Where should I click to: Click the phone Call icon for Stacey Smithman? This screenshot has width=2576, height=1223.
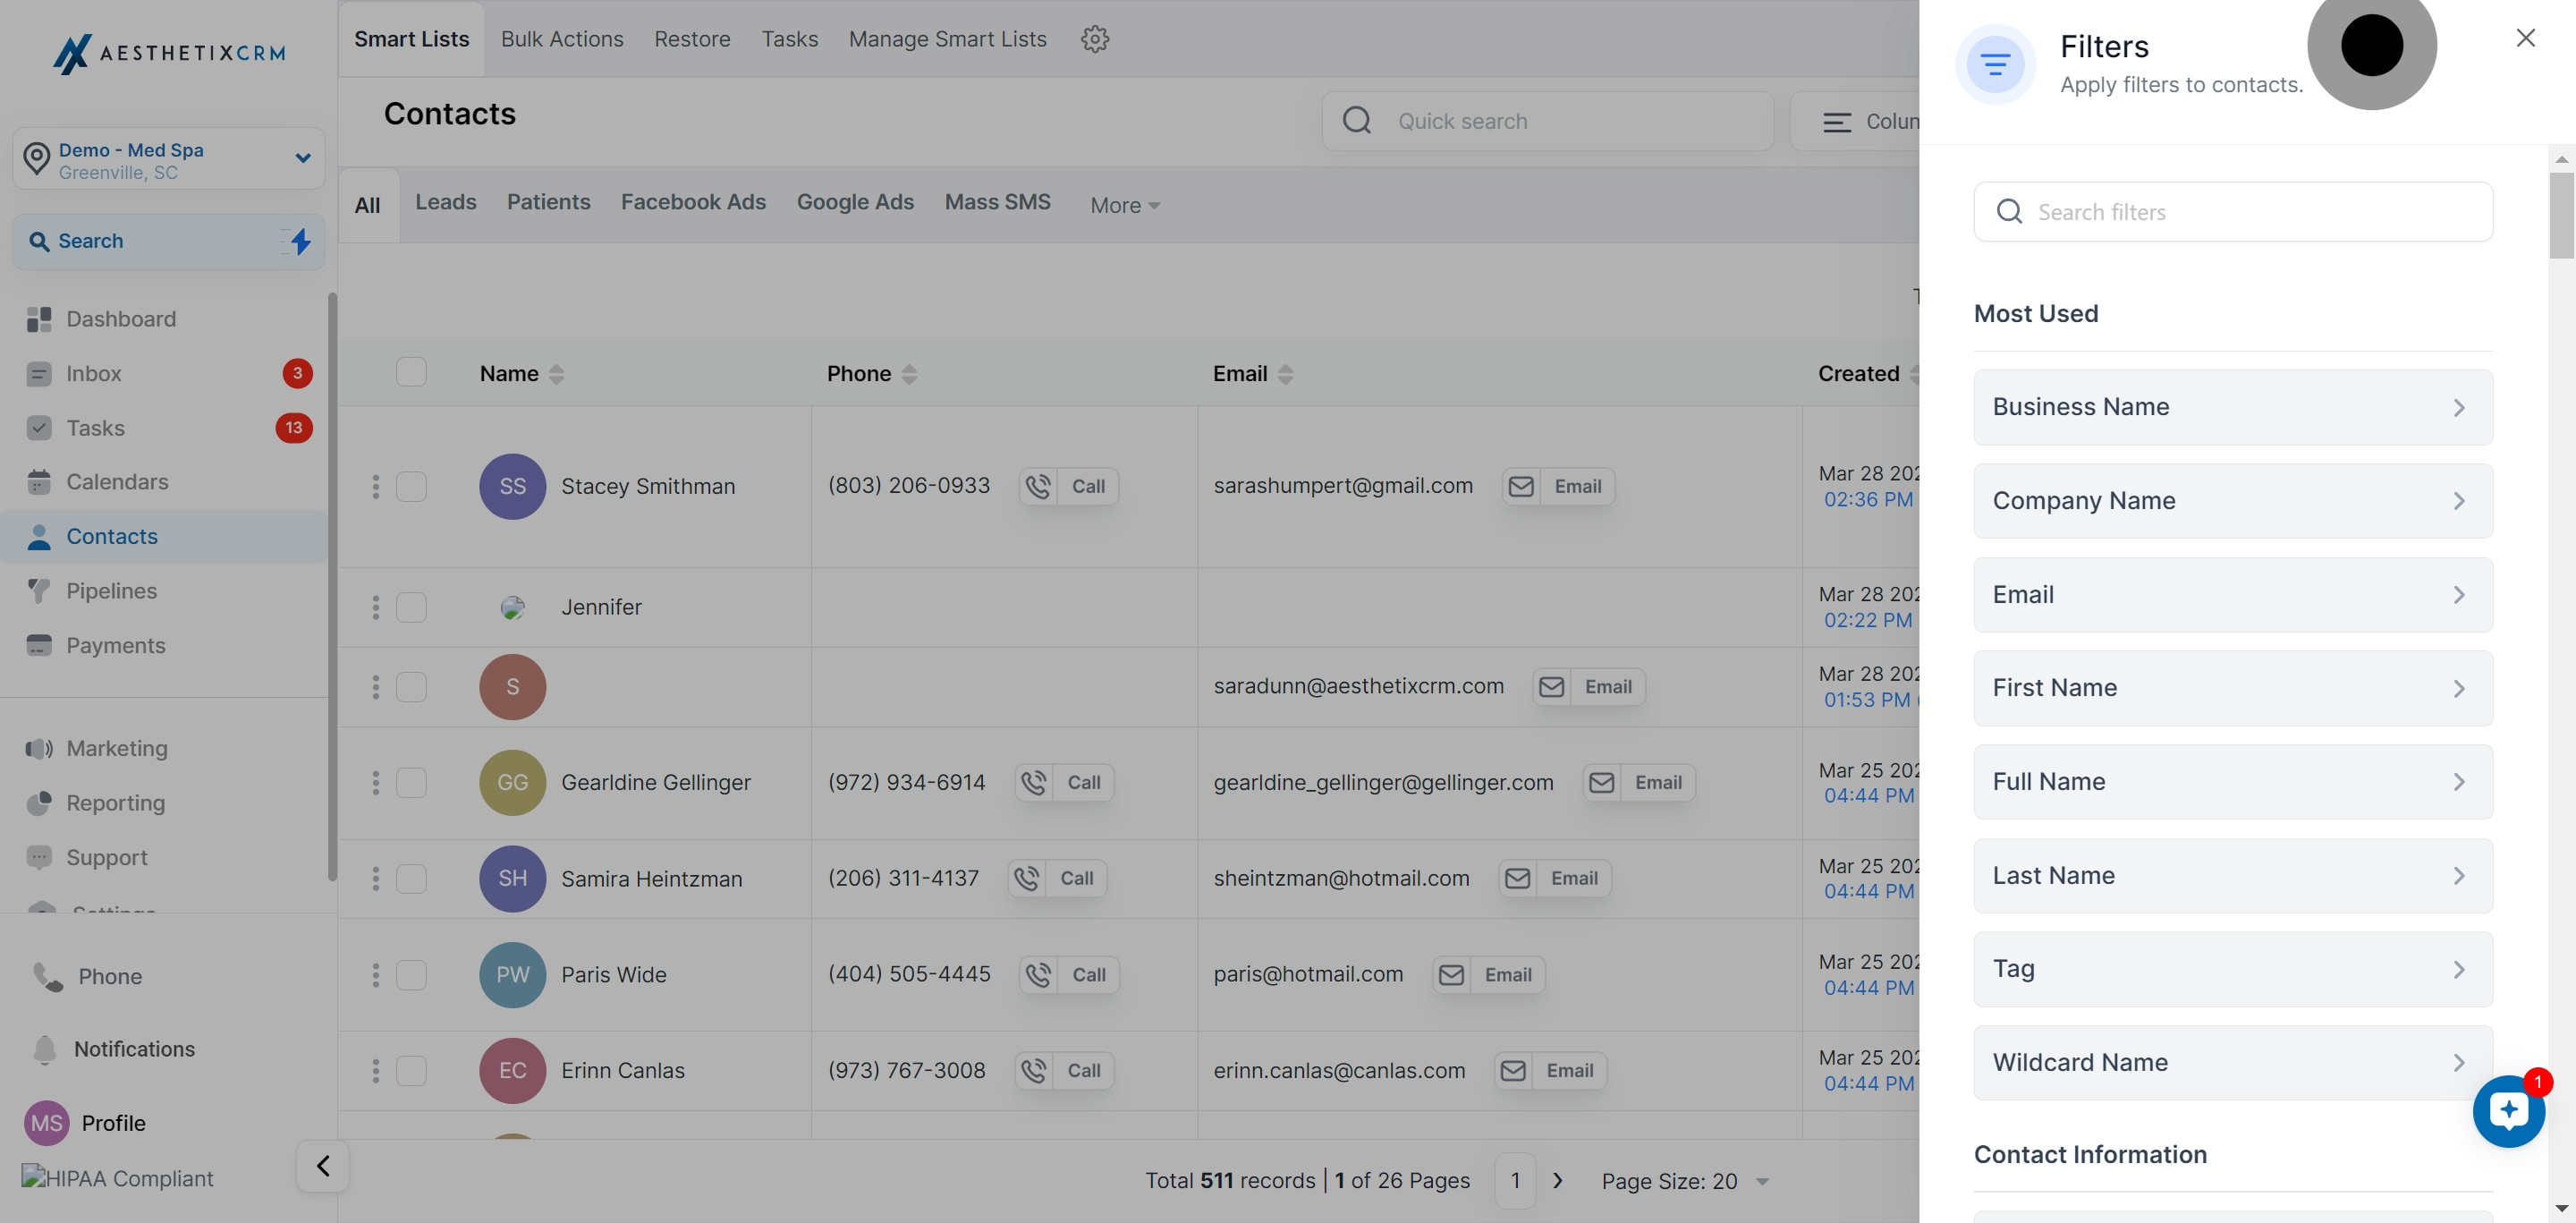click(x=1038, y=487)
